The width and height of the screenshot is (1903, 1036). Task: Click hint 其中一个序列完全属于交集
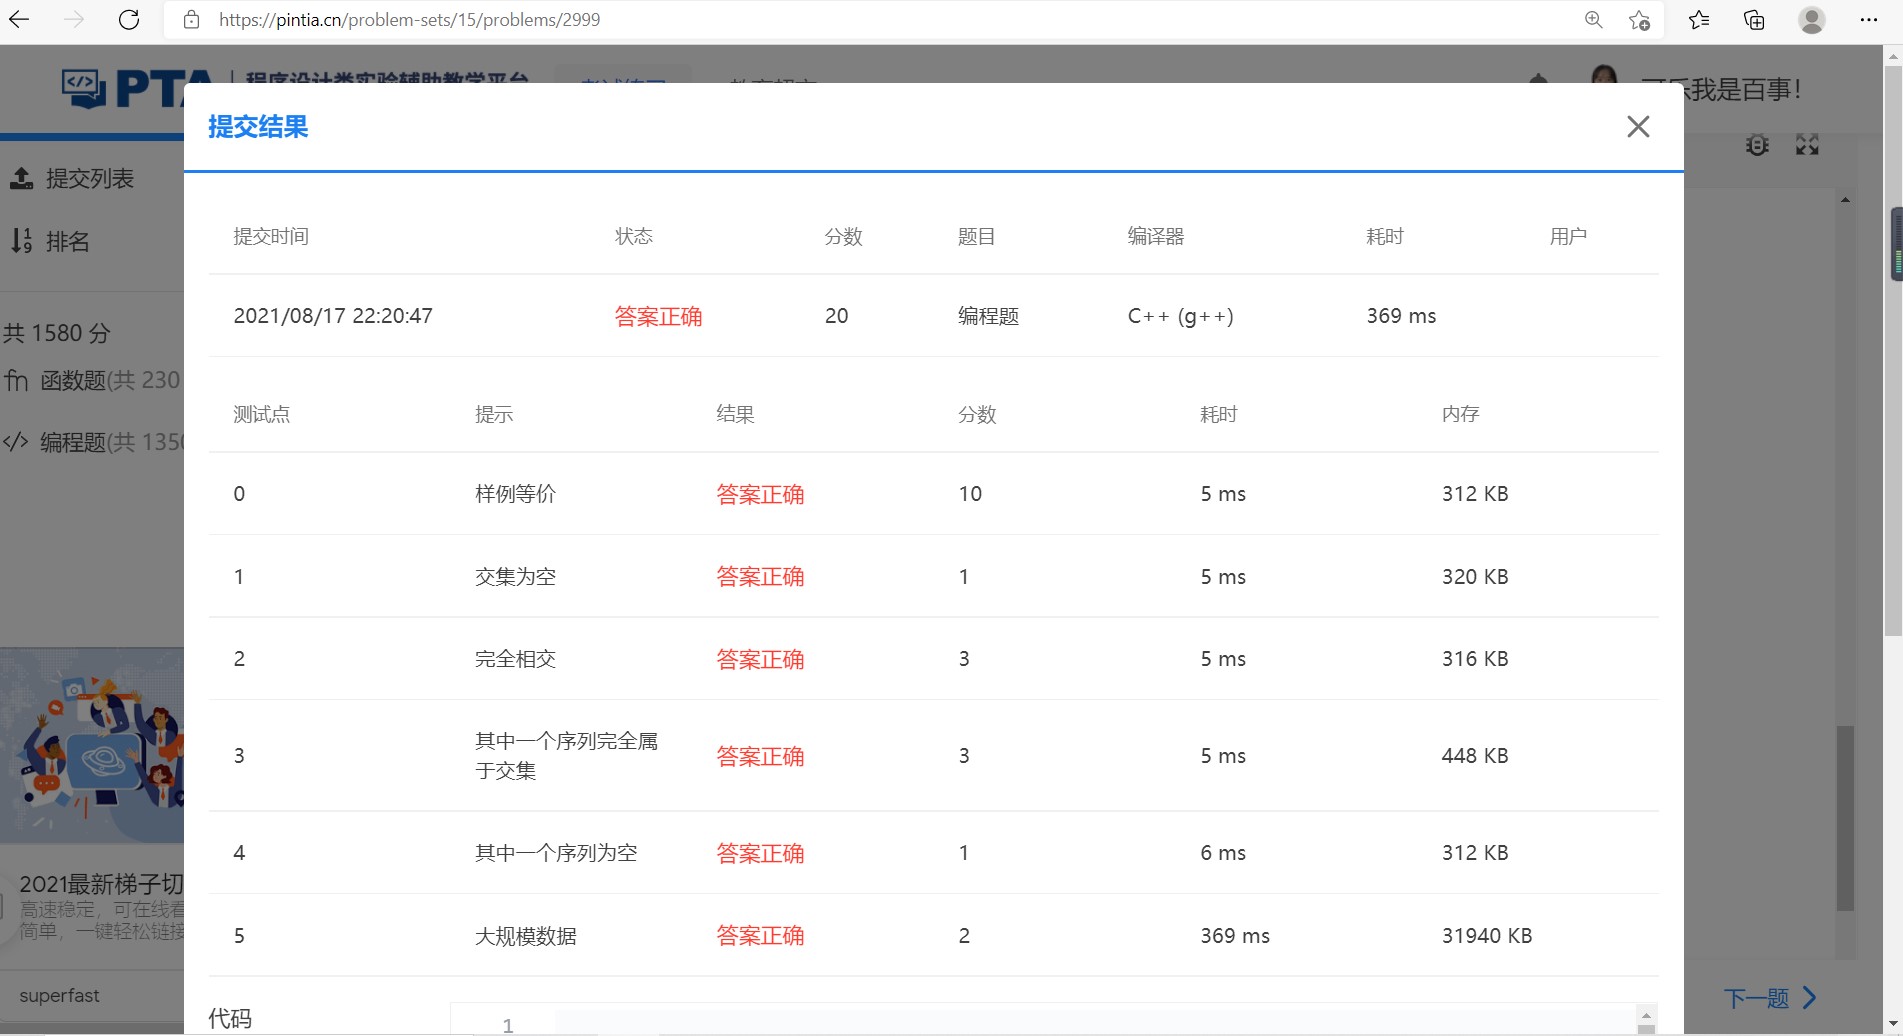[566, 756]
